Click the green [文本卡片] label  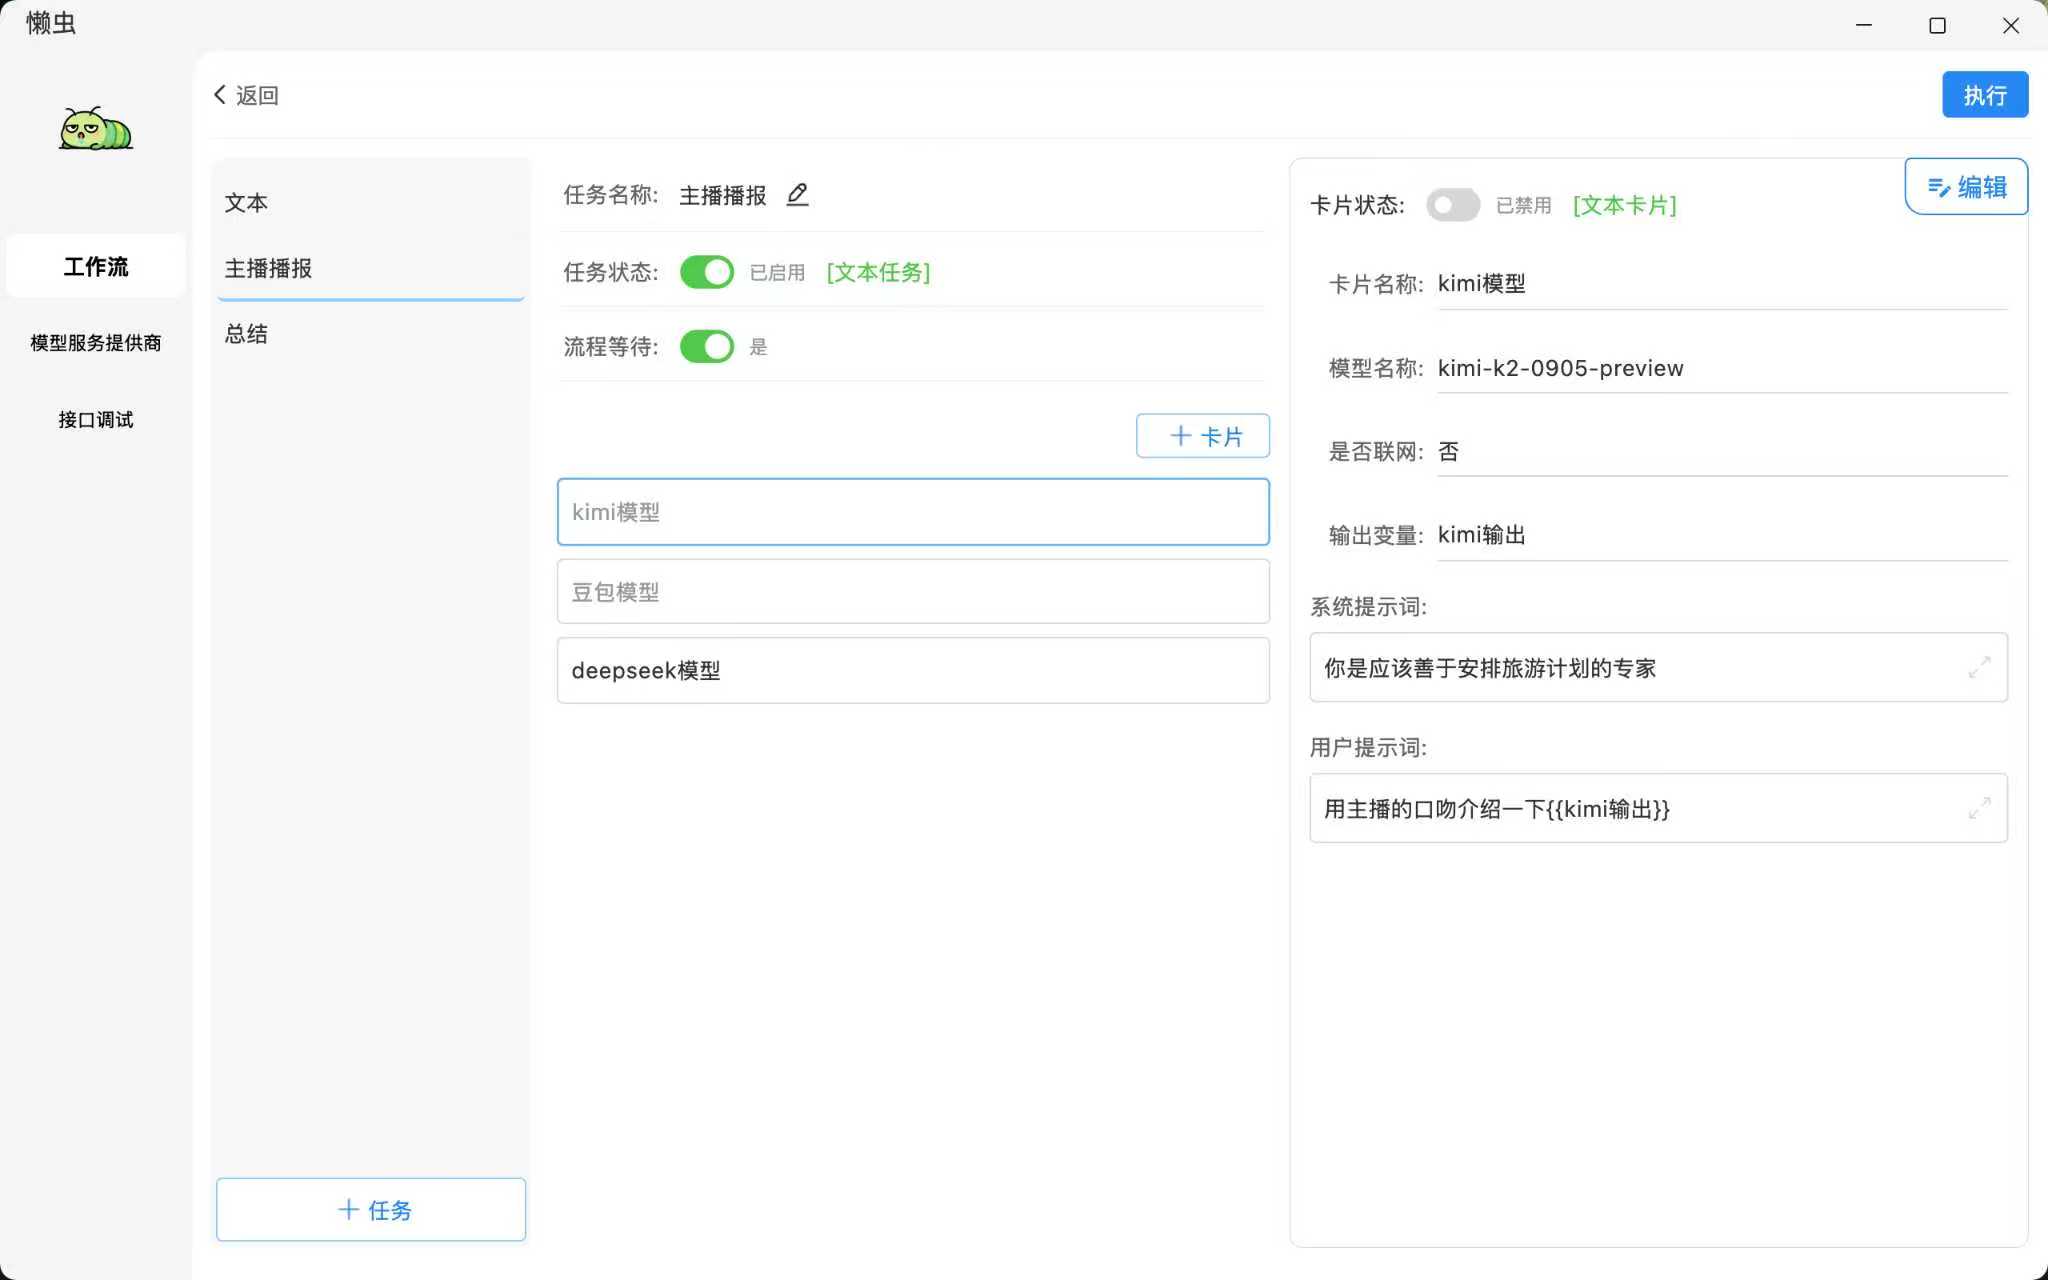pyautogui.click(x=1624, y=204)
